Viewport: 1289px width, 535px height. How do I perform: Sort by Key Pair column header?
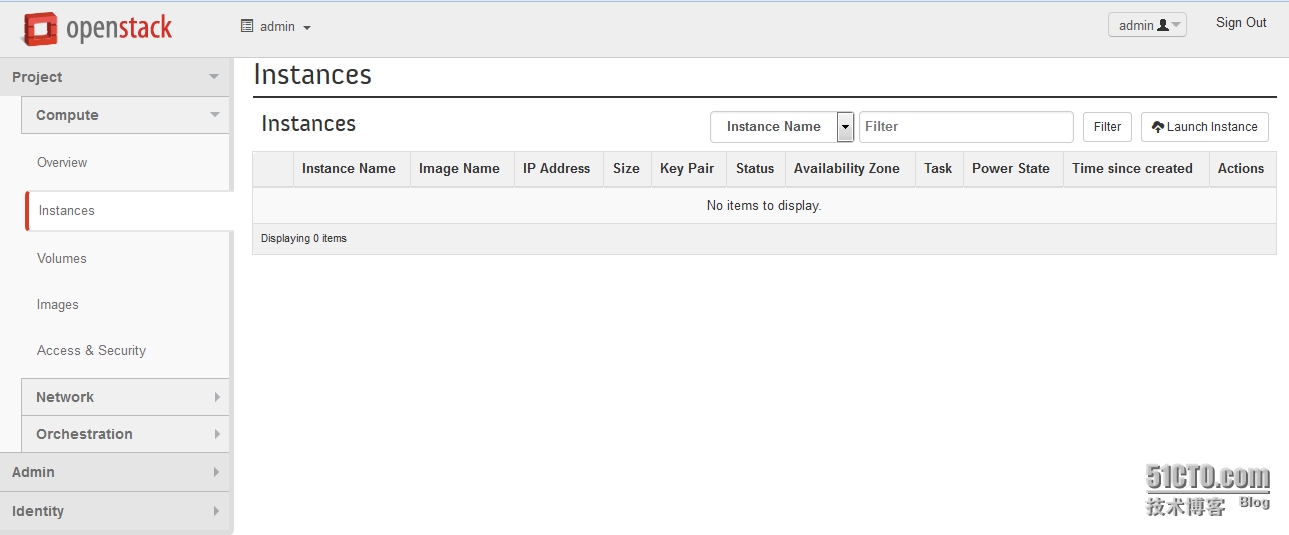687,168
